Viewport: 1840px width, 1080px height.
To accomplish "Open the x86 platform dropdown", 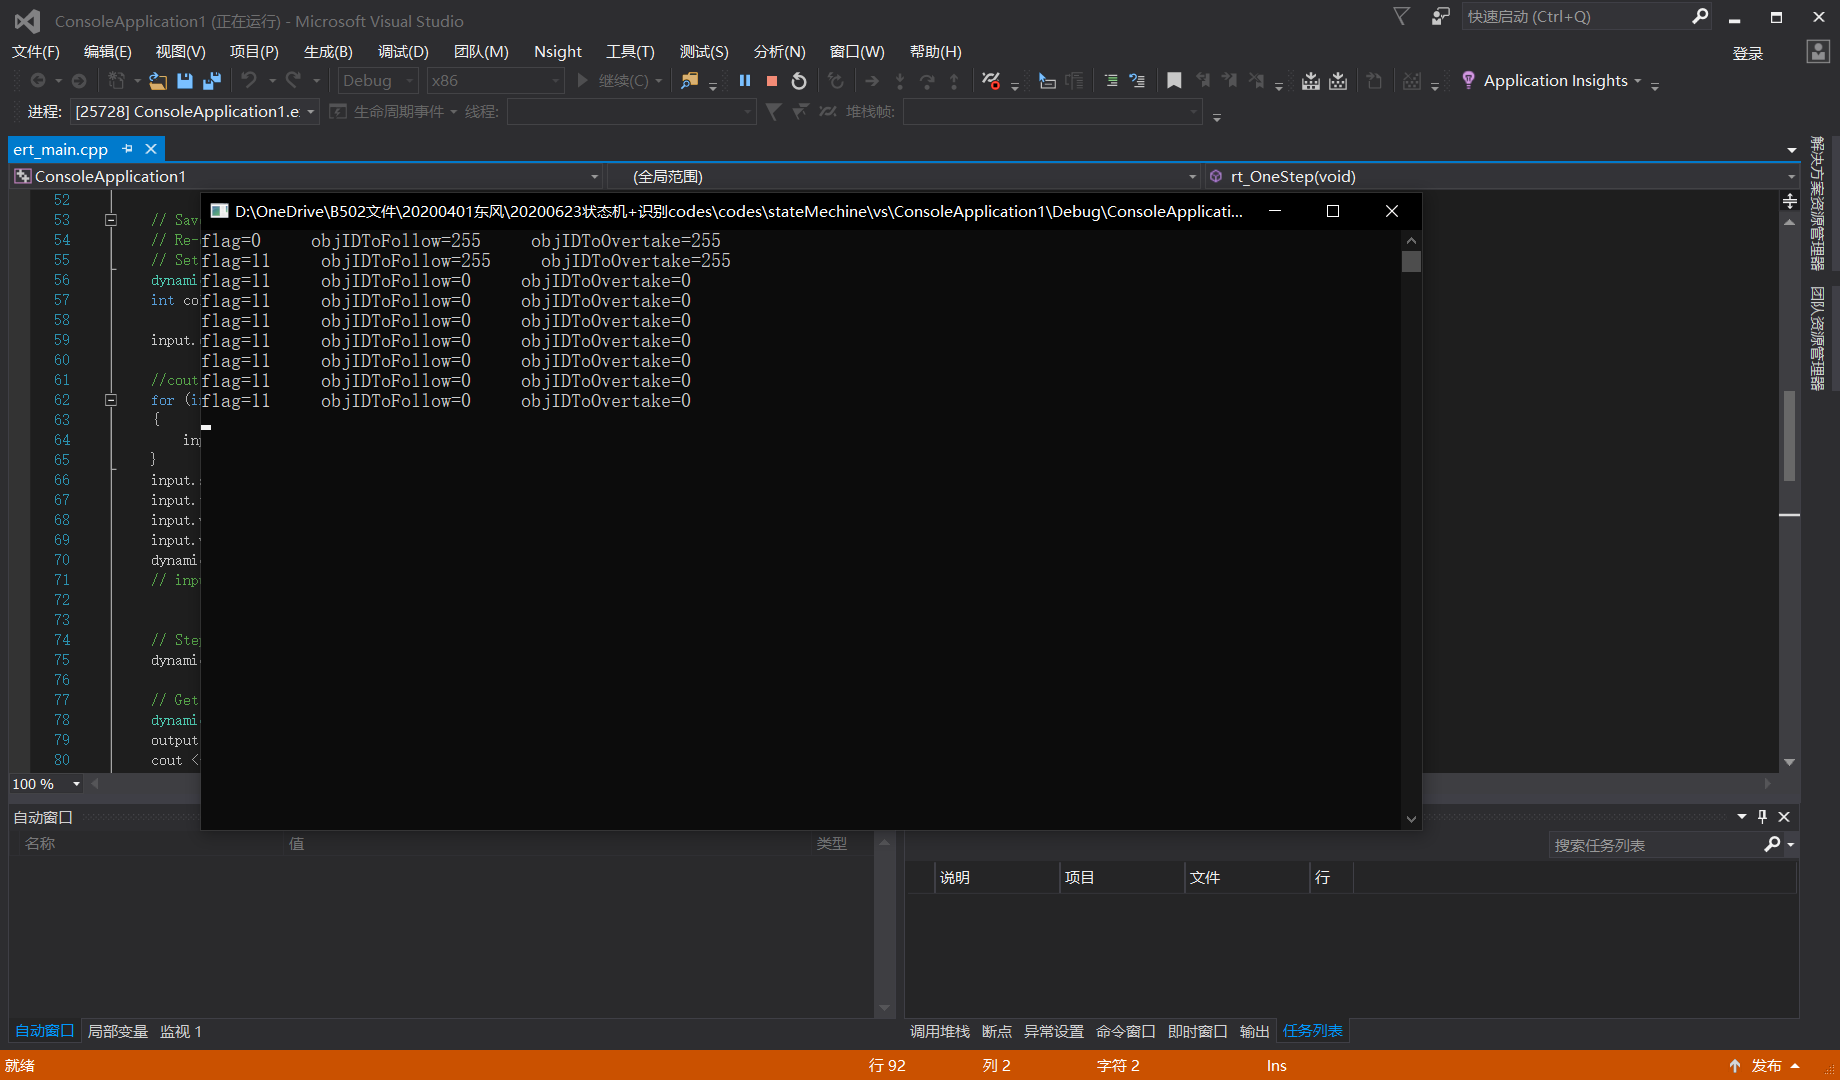I will pos(495,81).
